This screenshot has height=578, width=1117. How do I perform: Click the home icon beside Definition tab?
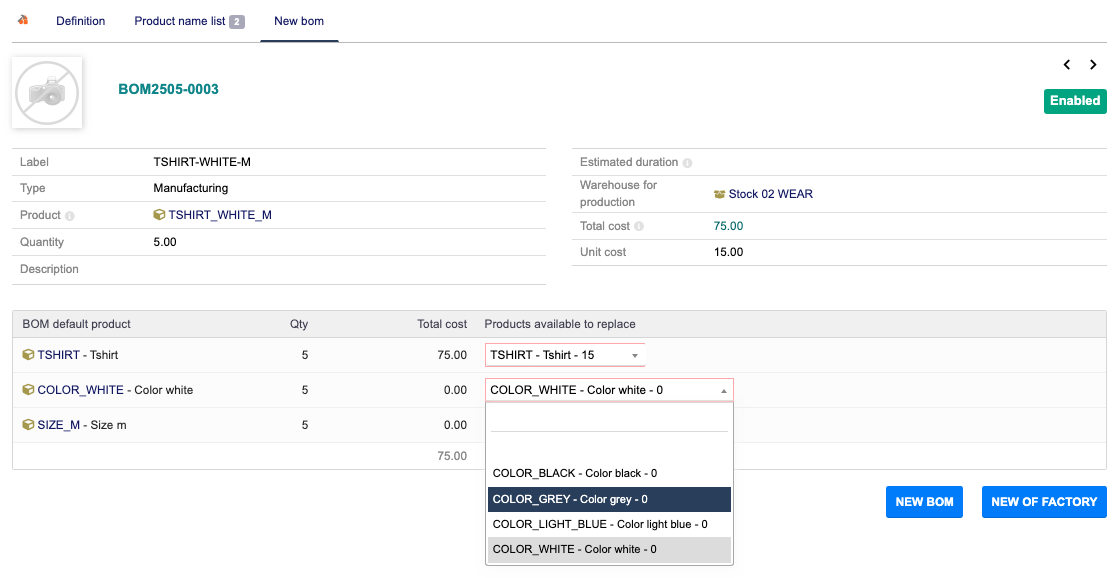pyautogui.click(x=23, y=20)
